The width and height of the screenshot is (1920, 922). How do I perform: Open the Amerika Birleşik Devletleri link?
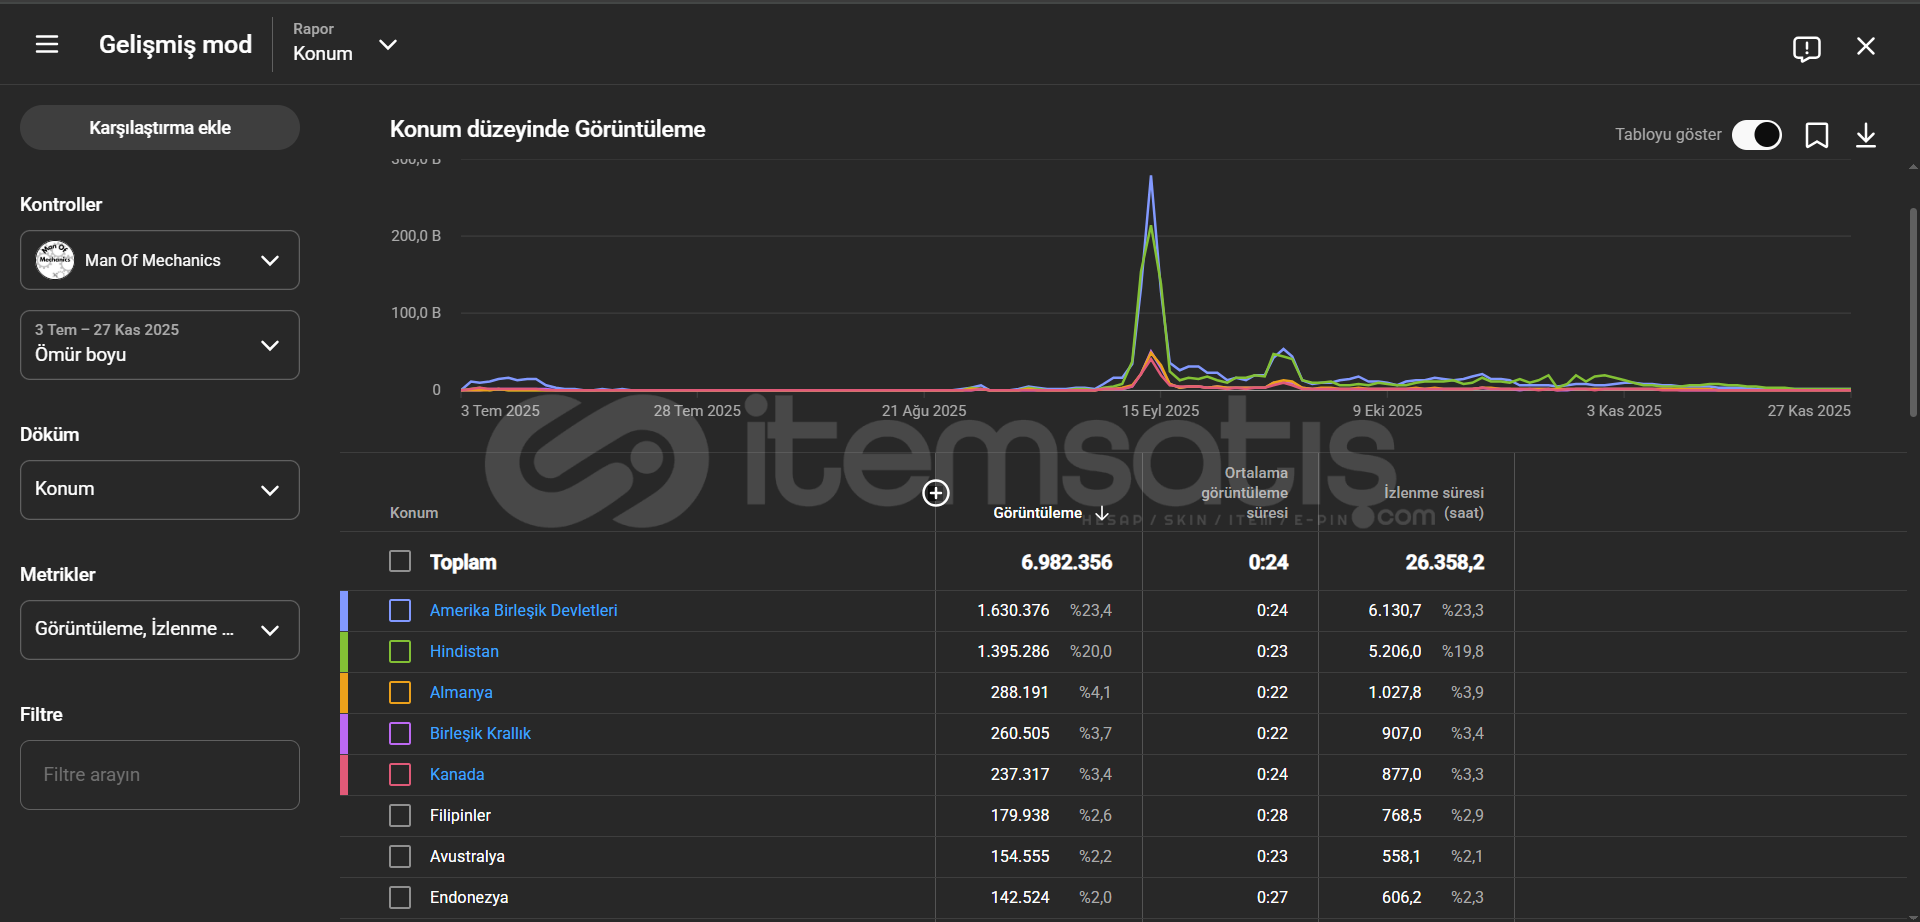tap(523, 610)
